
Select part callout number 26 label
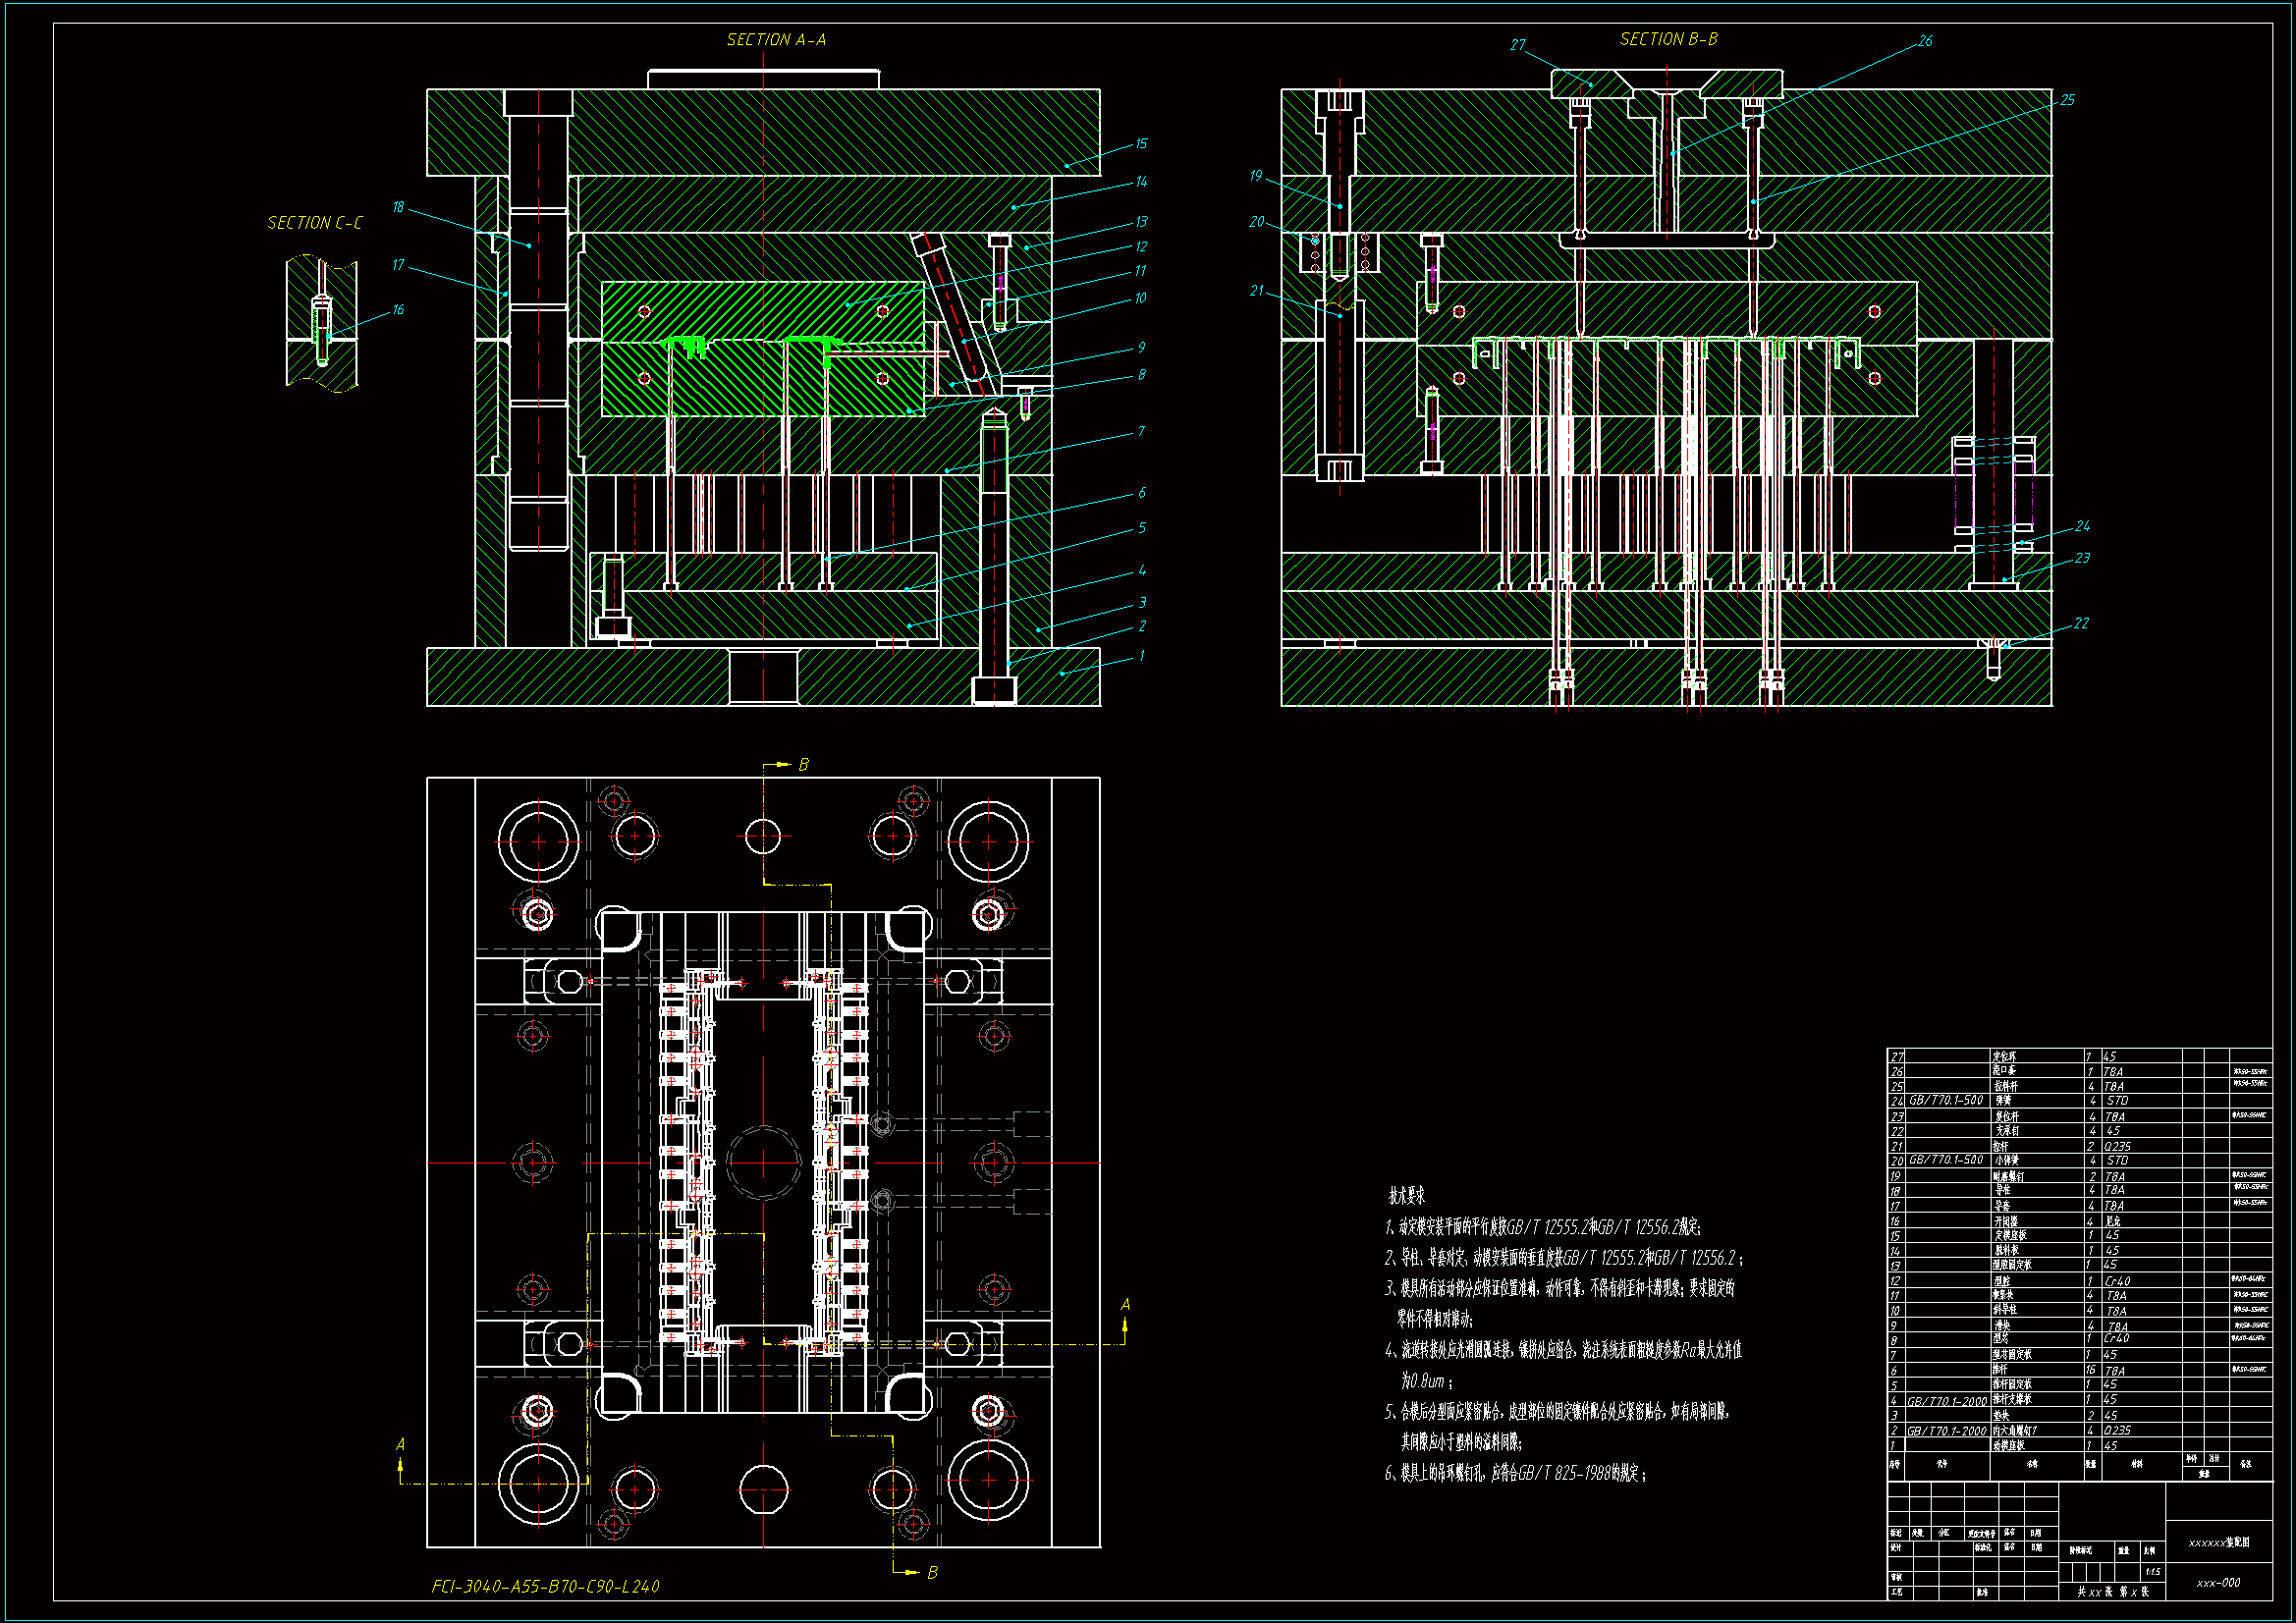(1925, 41)
